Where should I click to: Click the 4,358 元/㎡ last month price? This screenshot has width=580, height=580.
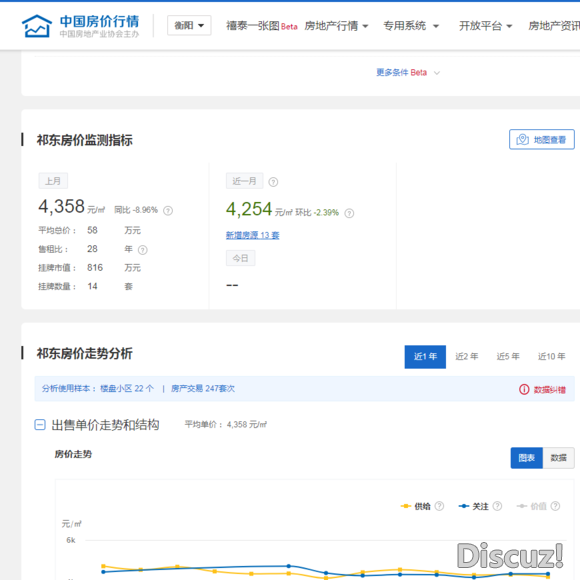click(x=72, y=207)
